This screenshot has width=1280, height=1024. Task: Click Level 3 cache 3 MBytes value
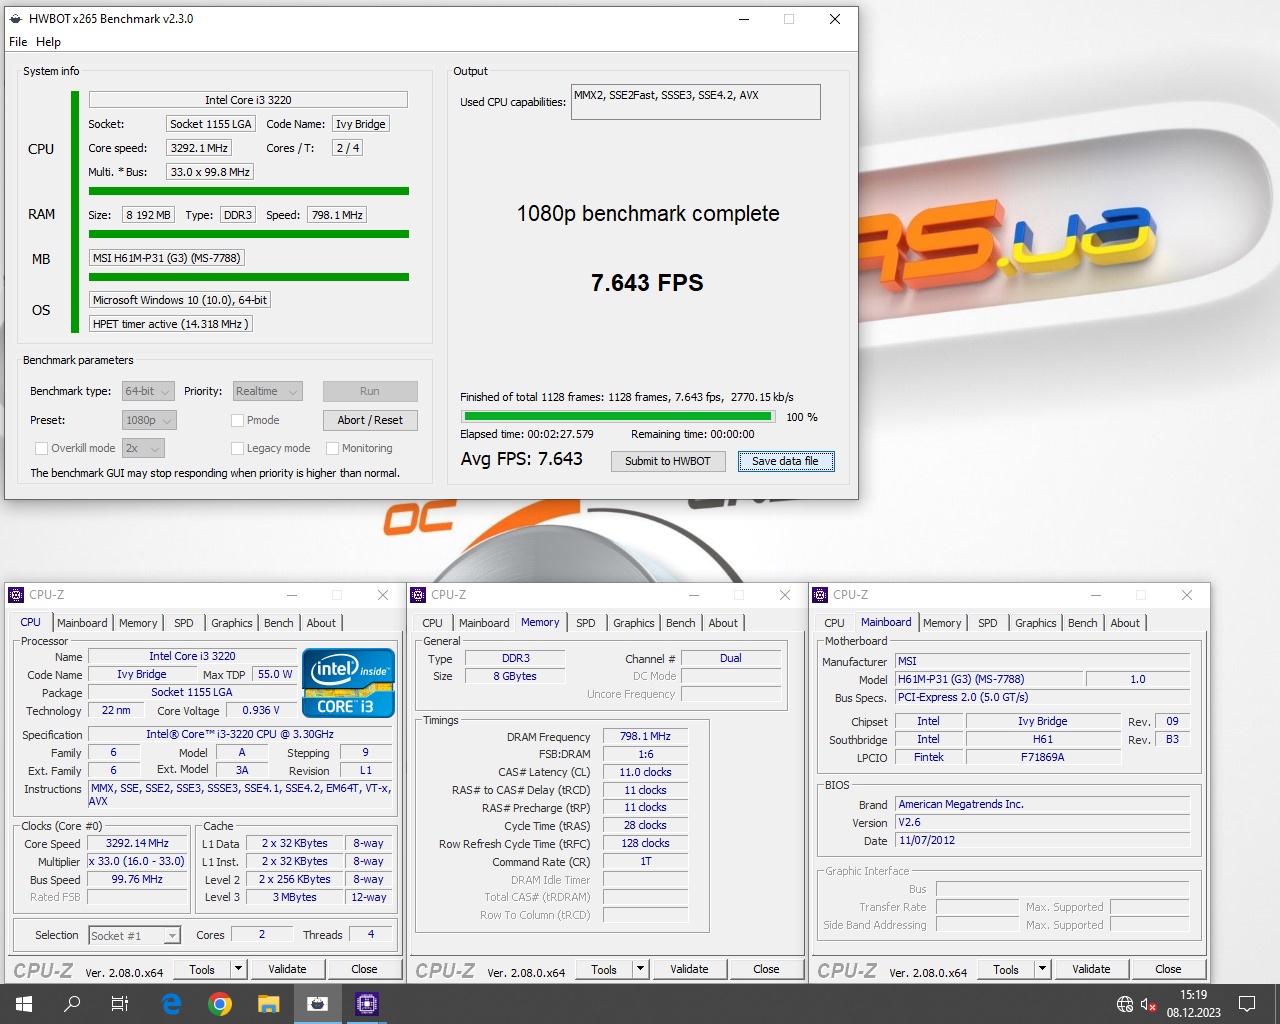[295, 898]
